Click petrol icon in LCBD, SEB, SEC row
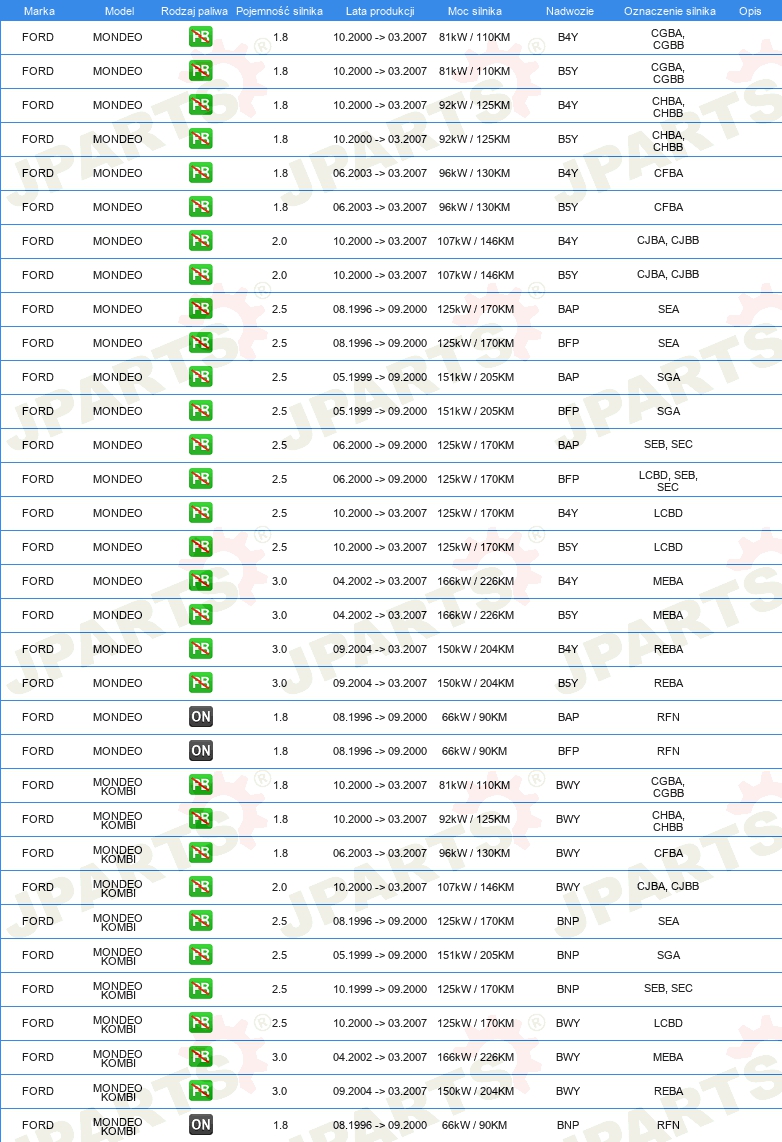Viewport: 782px width, 1142px height. click(200, 479)
